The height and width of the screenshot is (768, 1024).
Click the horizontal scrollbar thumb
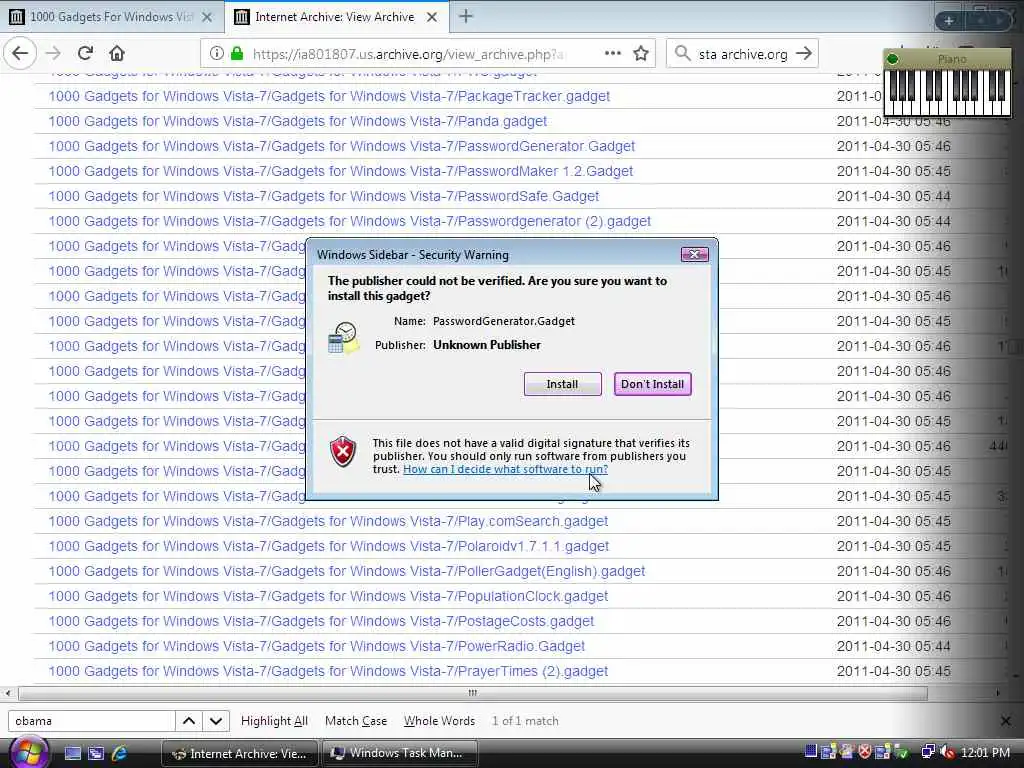tap(473, 693)
